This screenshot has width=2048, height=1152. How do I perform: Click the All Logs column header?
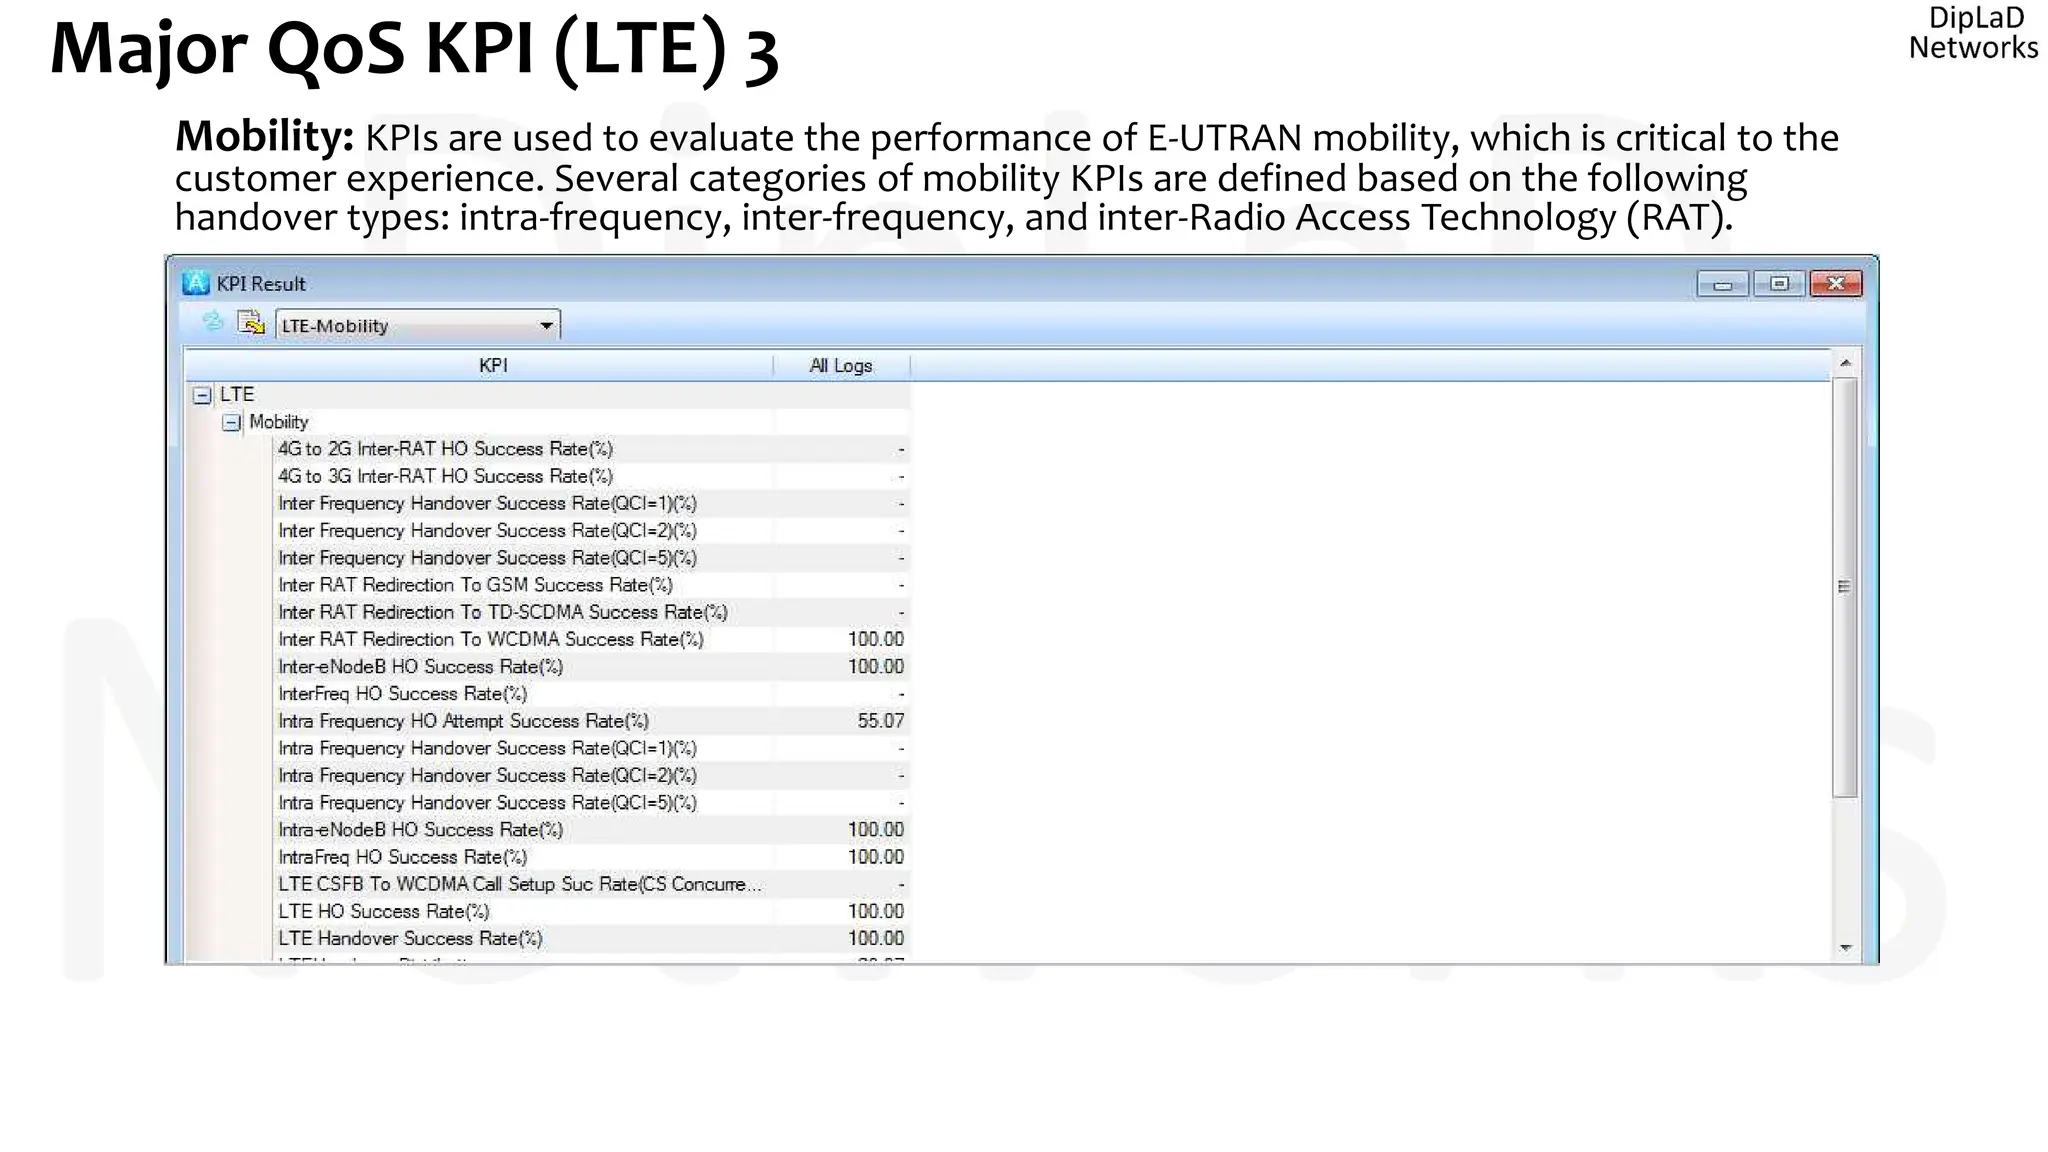click(x=841, y=366)
